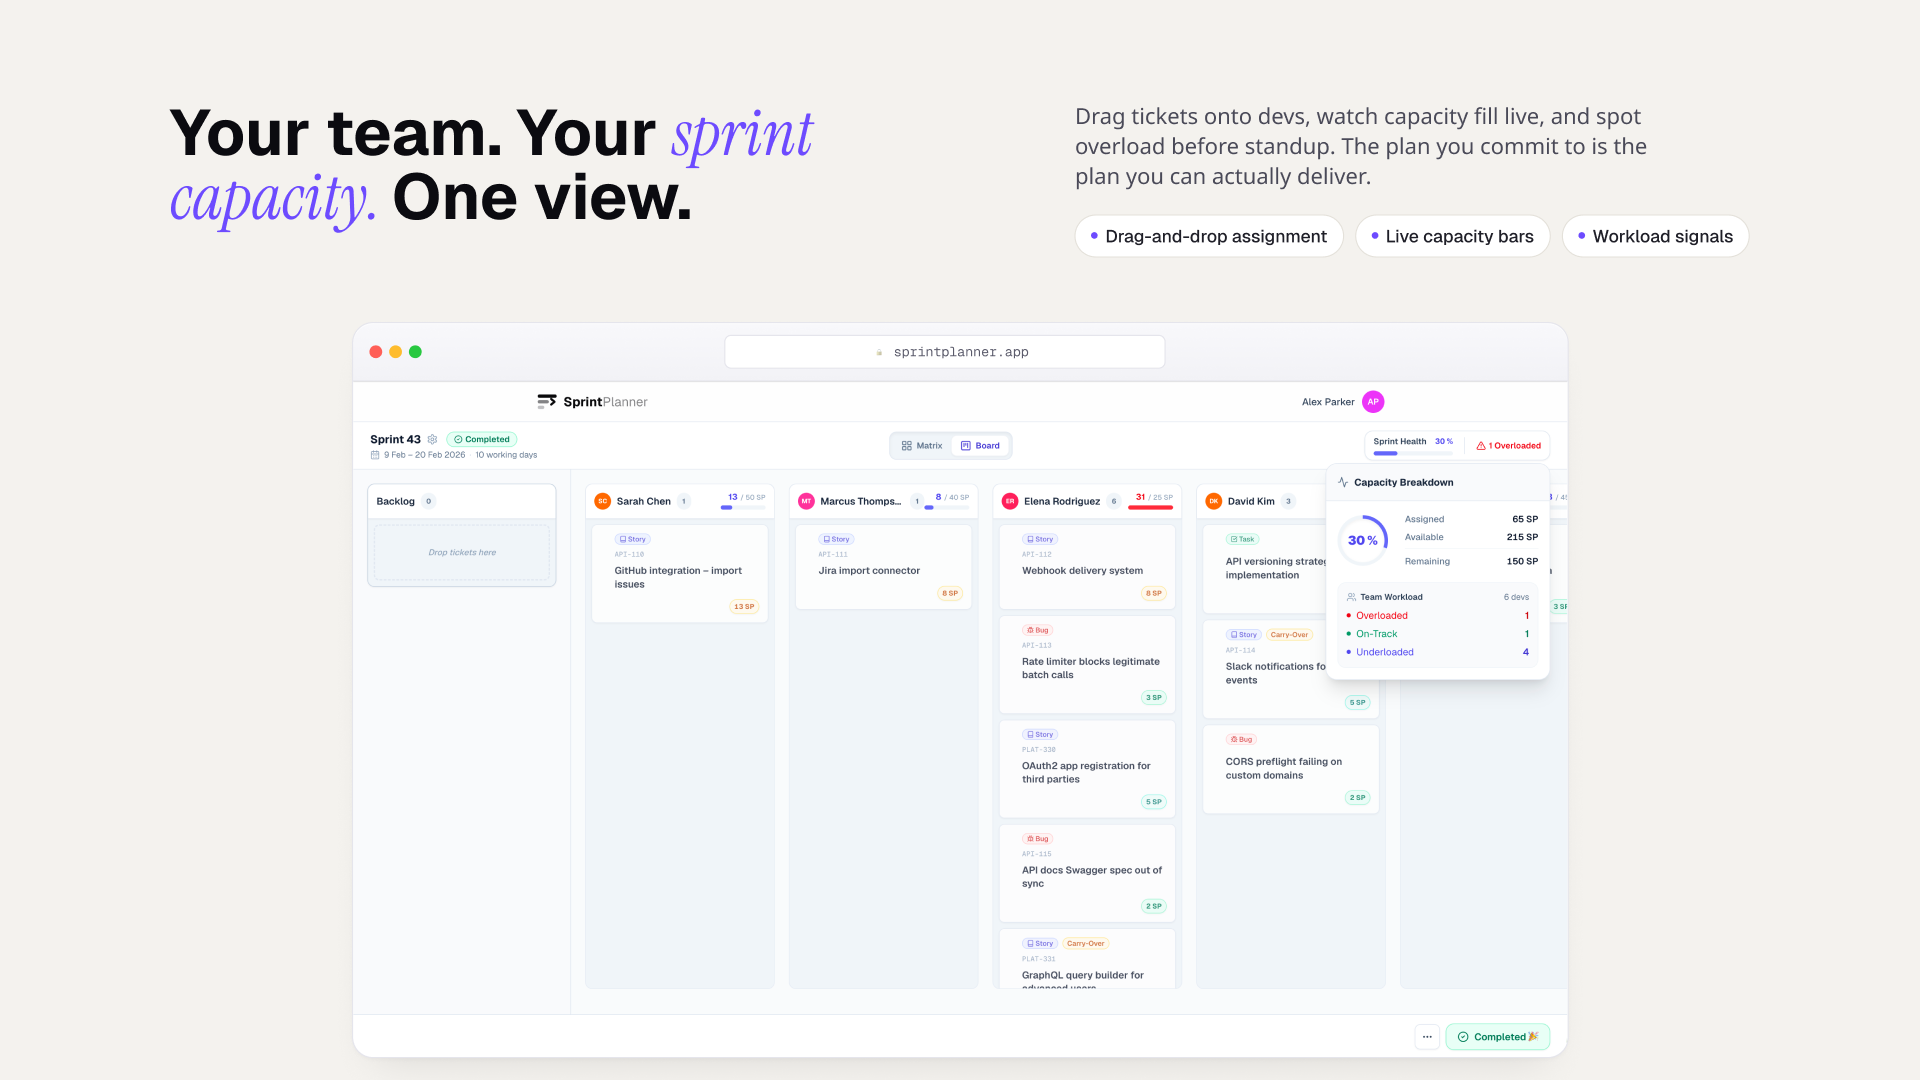Click the pulse icon in Capacity Breakdown header

[x=1341, y=481]
